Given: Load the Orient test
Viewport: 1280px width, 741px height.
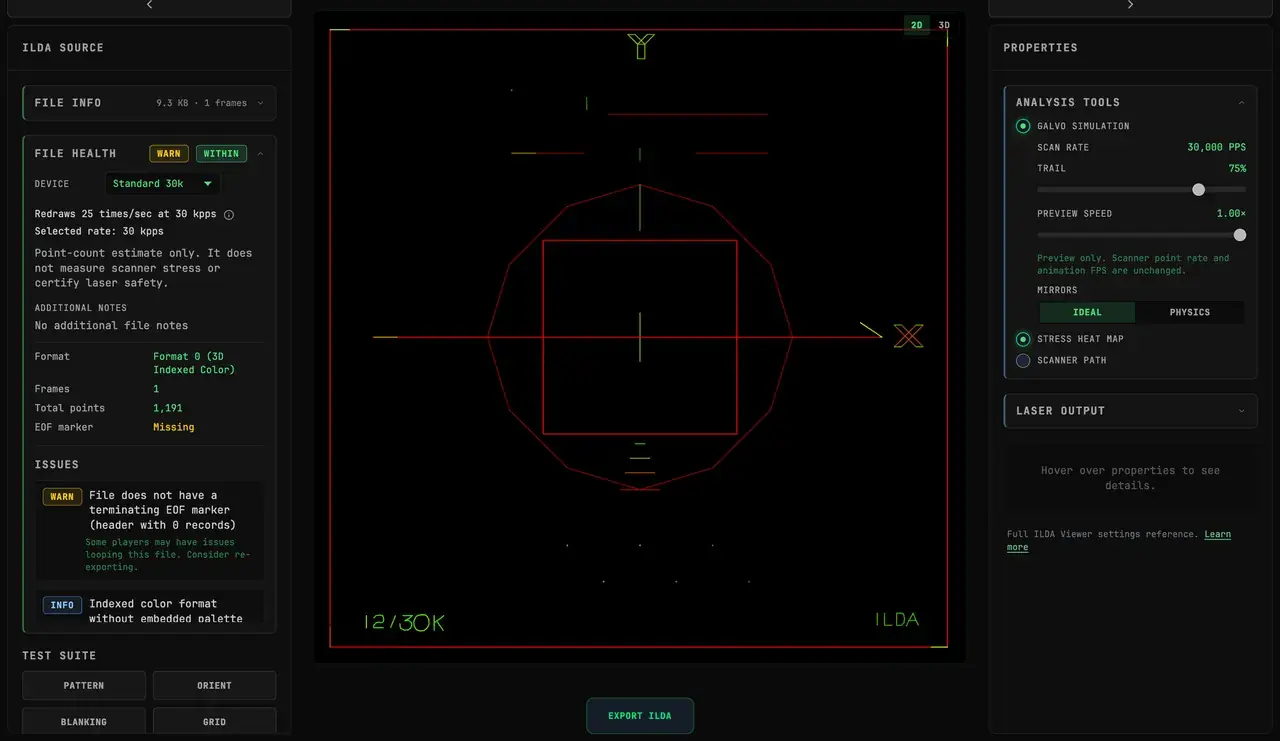Looking at the screenshot, I should coord(214,686).
